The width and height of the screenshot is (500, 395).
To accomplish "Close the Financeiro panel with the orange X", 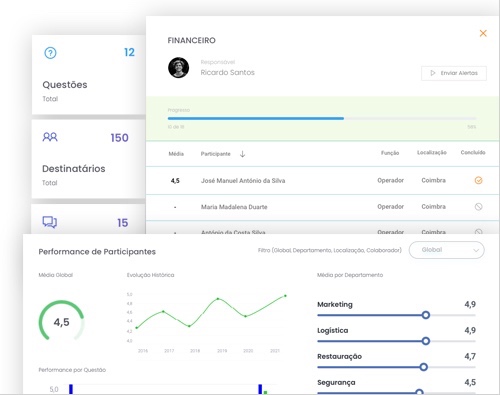I will 483,33.
